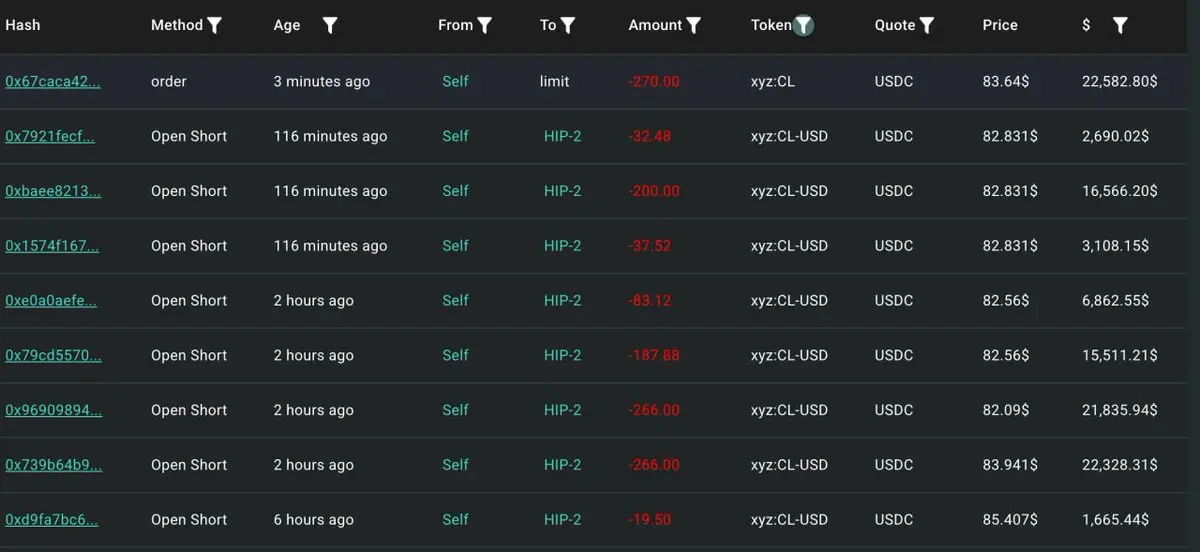Open transaction hash 0x67caca42
This screenshot has height=552, width=1200.
pos(52,82)
